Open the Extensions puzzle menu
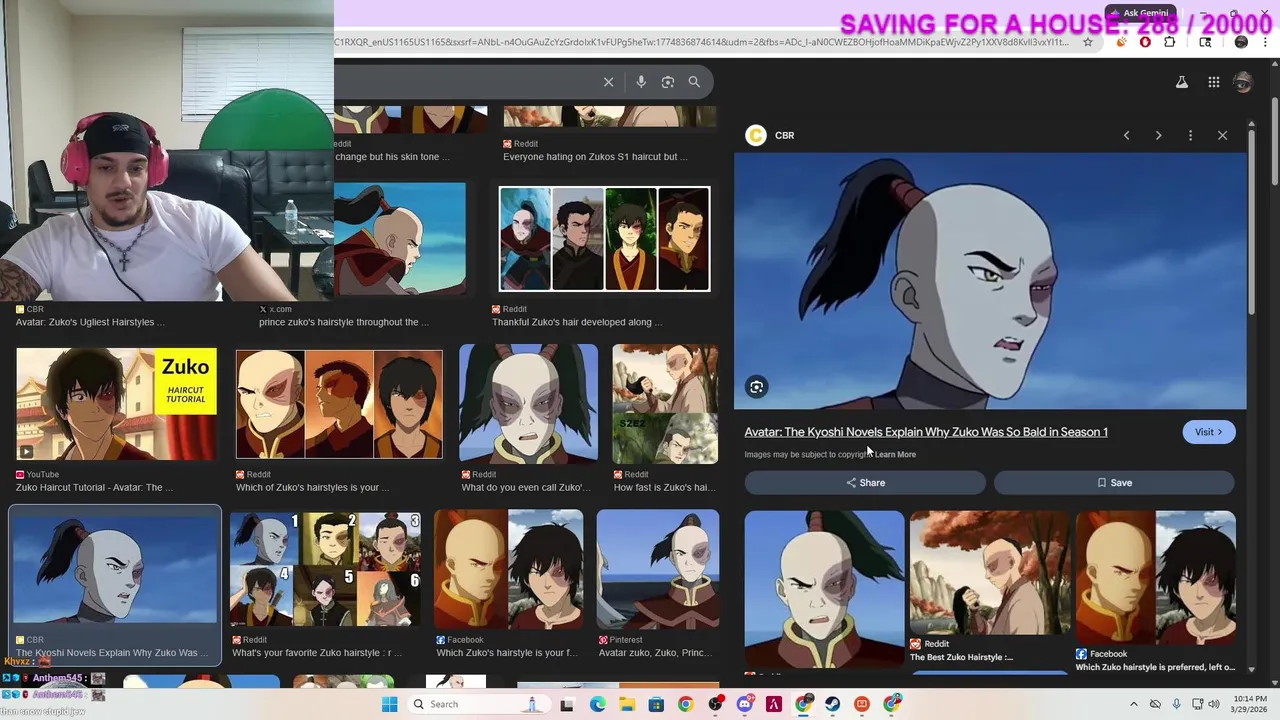 [1170, 42]
